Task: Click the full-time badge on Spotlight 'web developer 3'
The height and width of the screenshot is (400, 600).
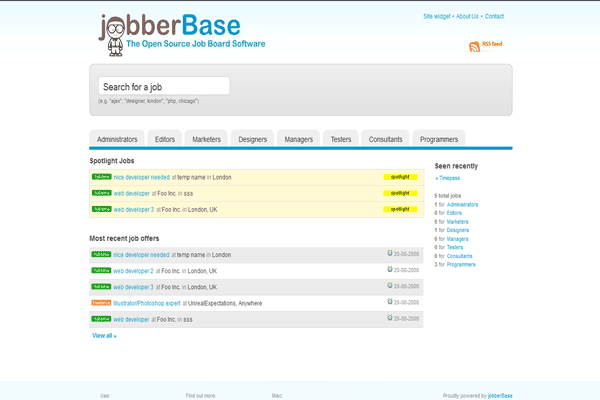Action: coord(101,209)
